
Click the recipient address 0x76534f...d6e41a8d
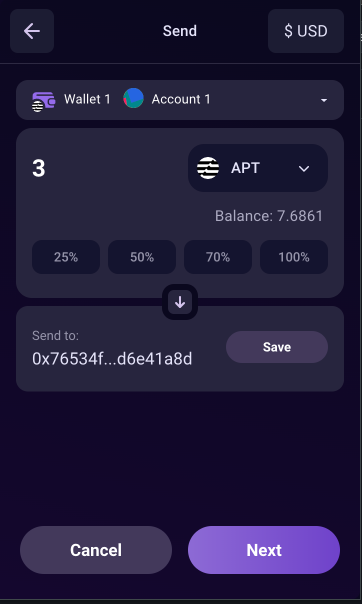(x=112, y=359)
